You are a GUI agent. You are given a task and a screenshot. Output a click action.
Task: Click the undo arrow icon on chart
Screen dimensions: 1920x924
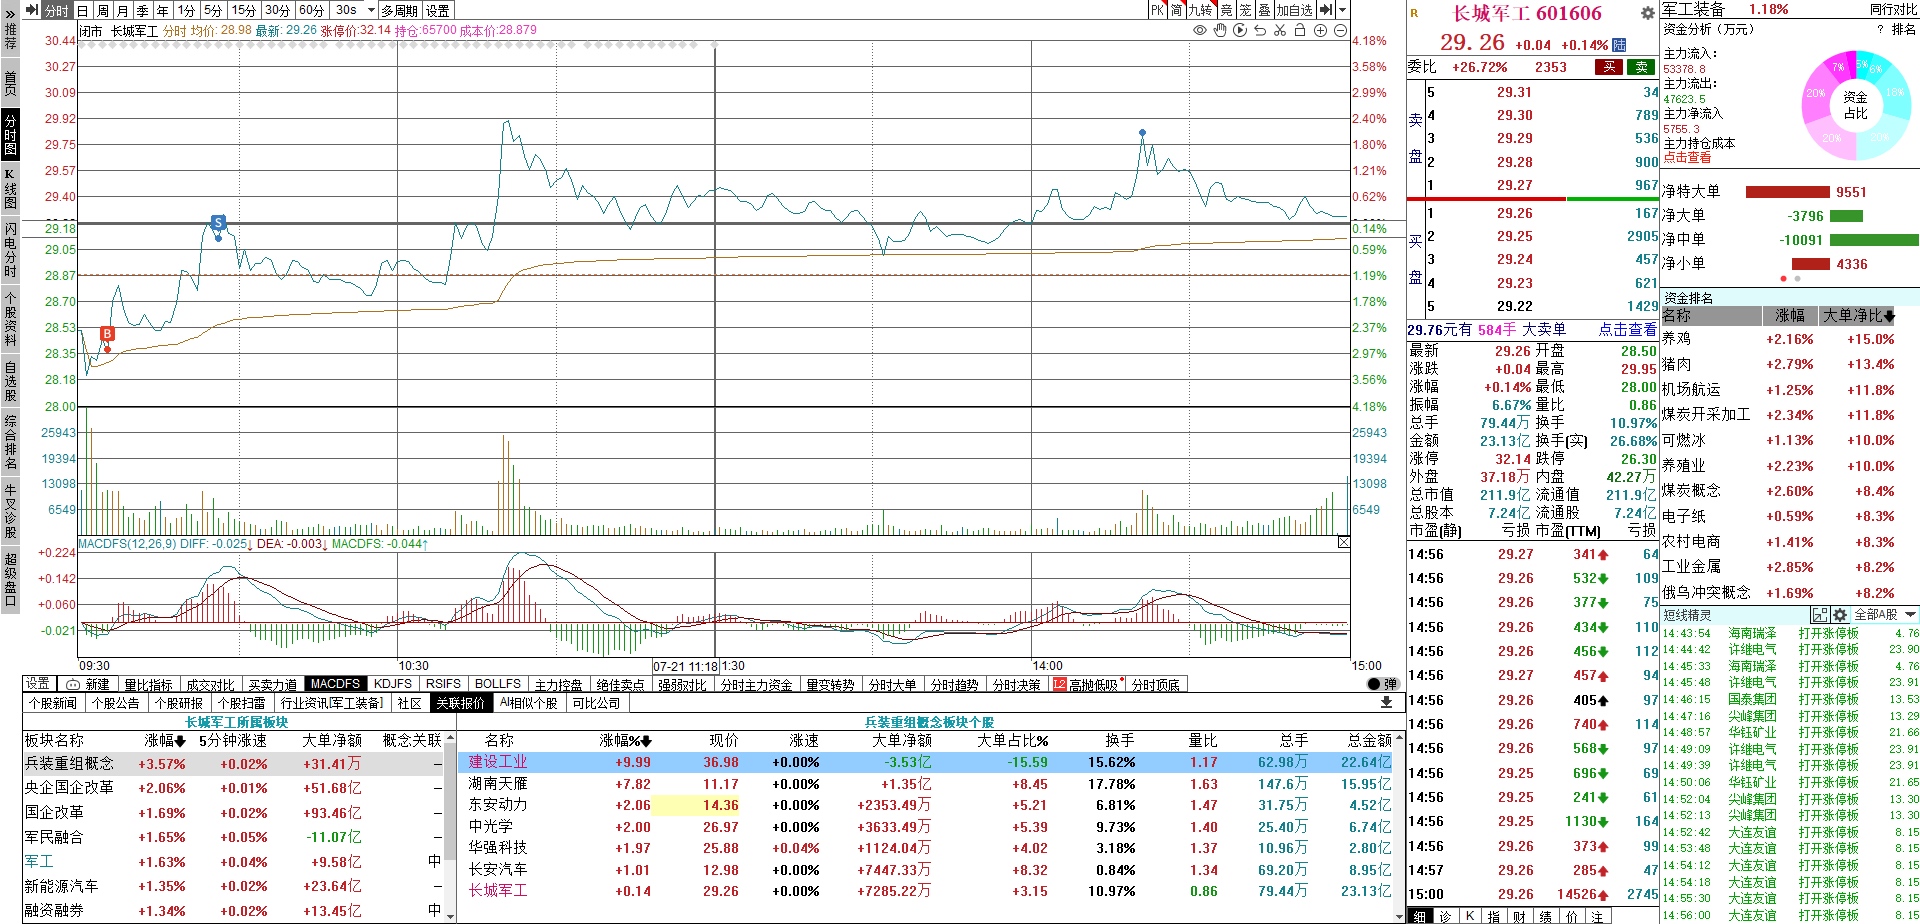[x=1260, y=31]
